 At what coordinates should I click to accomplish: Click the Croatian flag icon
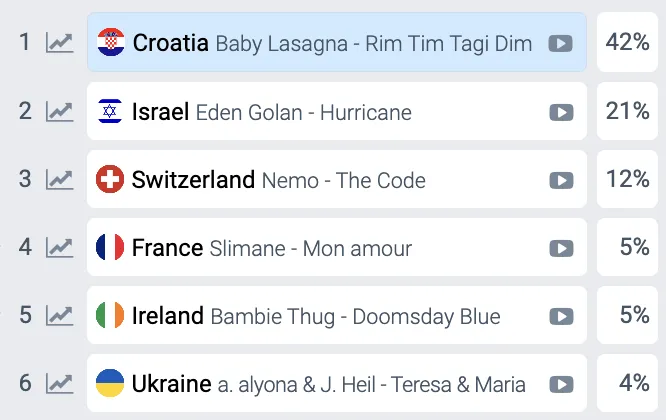[x=110, y=43]
